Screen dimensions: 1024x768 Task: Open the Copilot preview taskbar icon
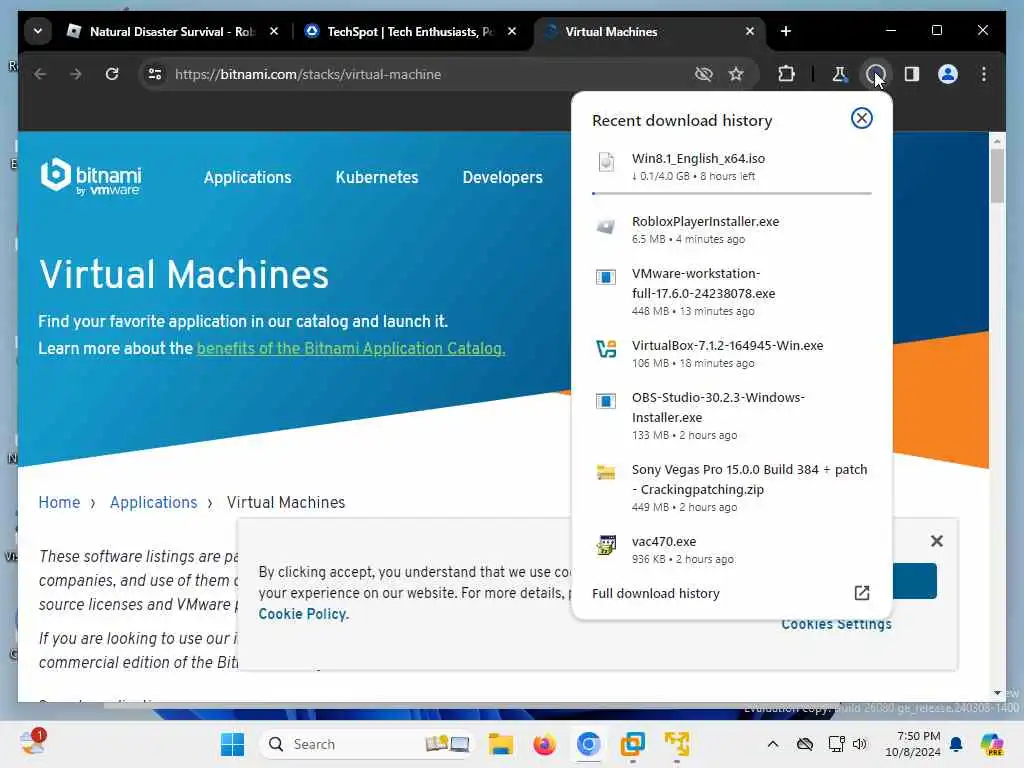coord(992,744)
